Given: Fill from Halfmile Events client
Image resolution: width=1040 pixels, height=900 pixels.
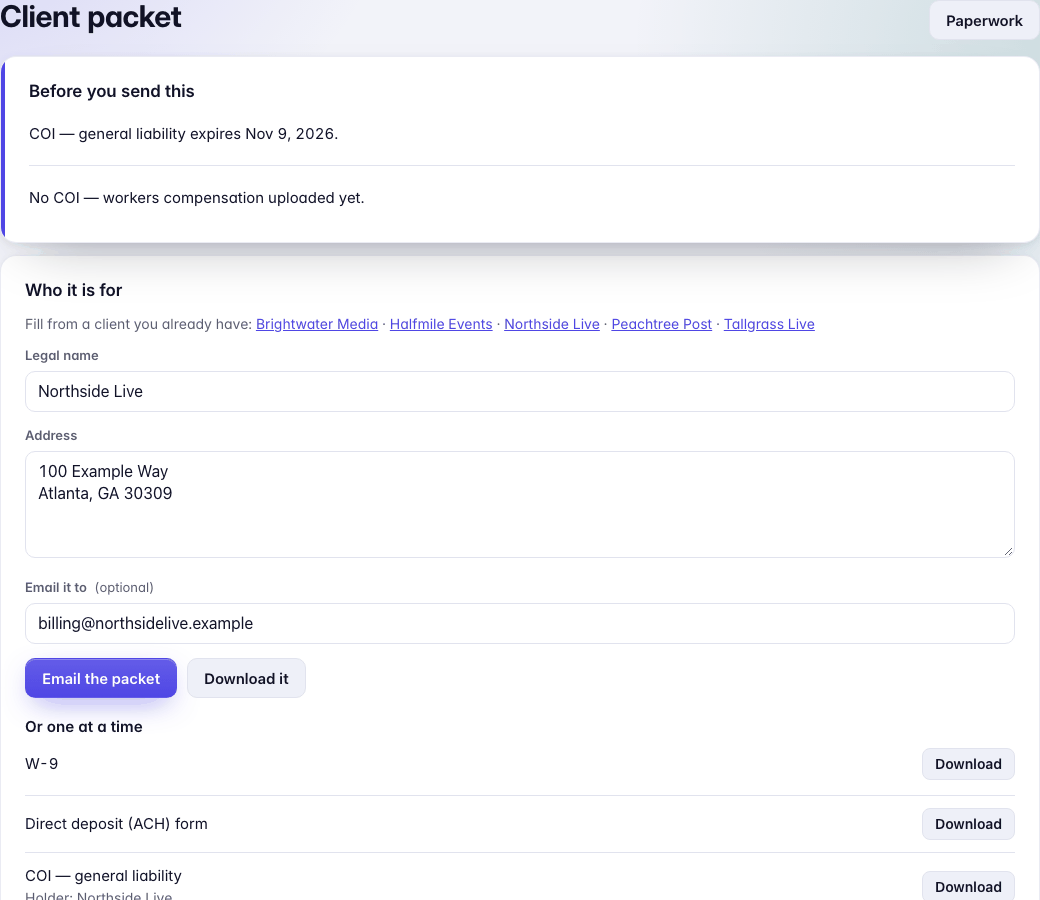Looking at the screenshot, I should 441,324.
